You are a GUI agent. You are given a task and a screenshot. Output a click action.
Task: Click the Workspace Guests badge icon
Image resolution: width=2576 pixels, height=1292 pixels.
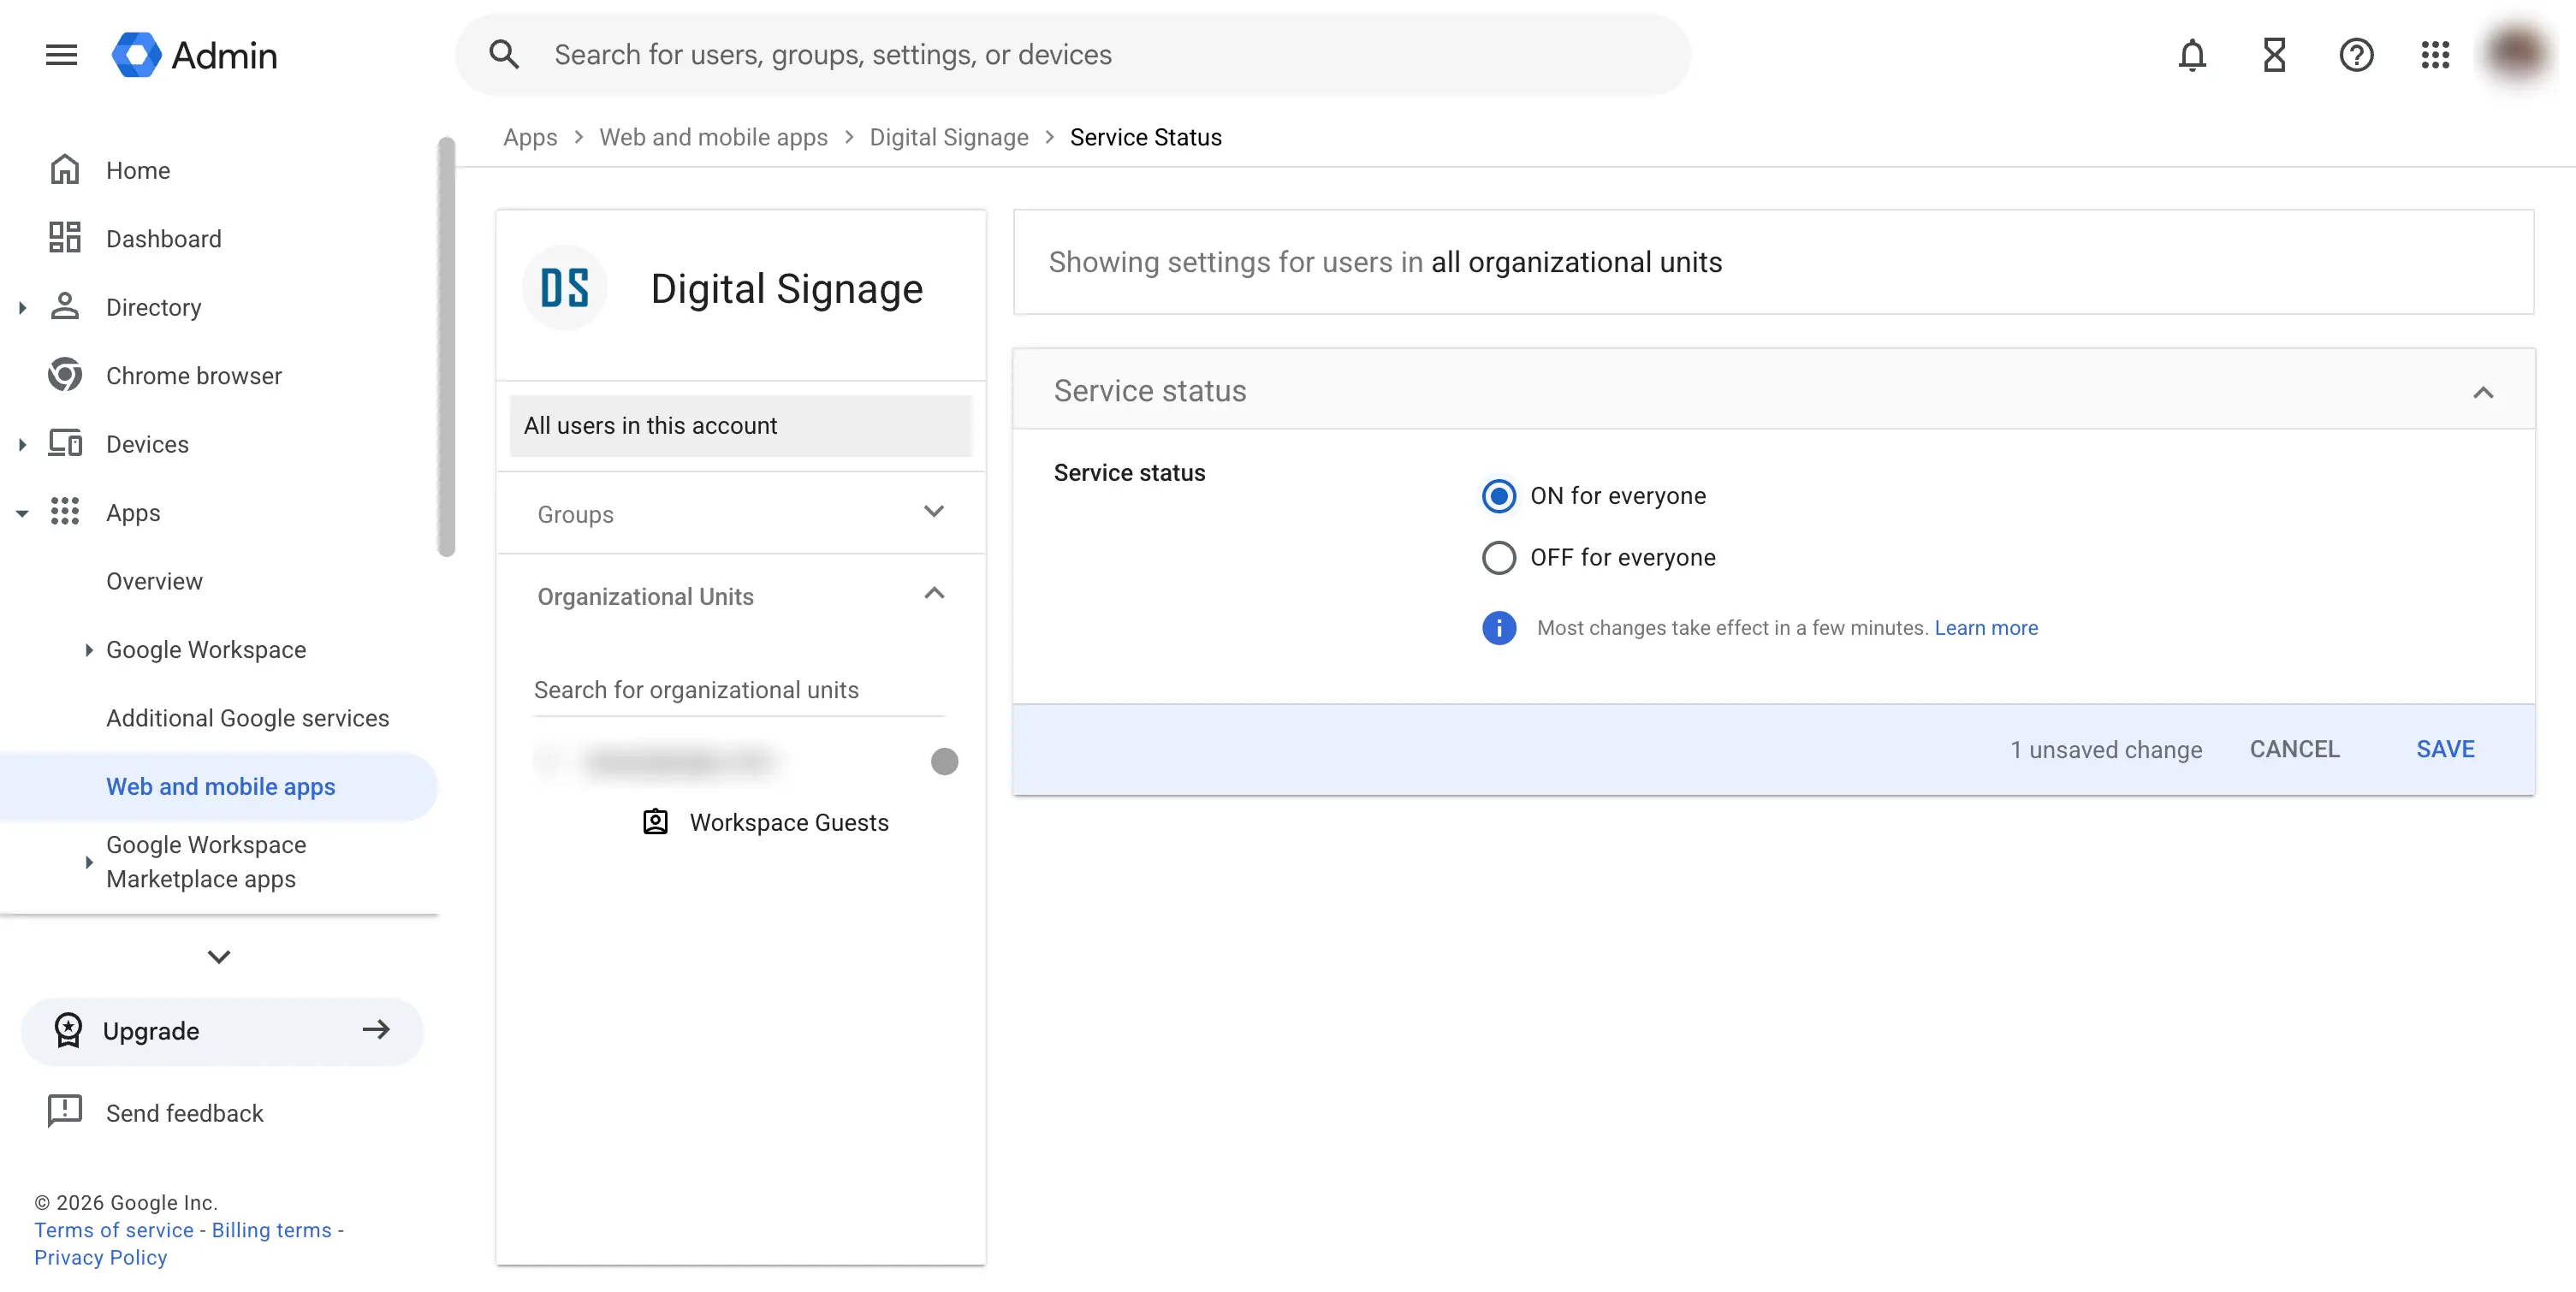pyautogui.click(x=655, y=822)
